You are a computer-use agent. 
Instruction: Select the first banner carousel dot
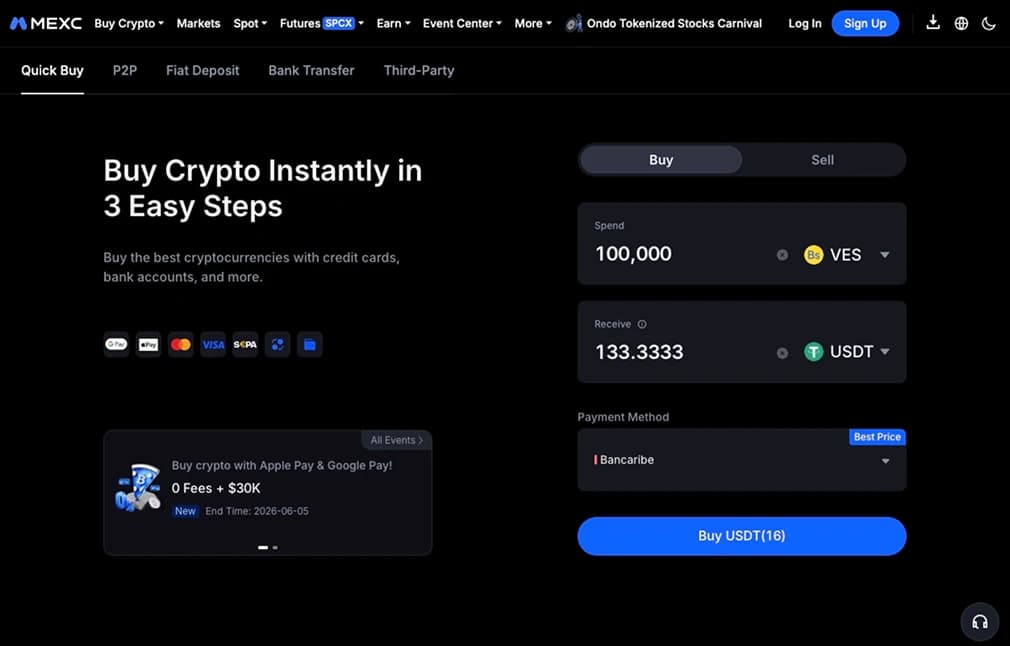point(263,547)
